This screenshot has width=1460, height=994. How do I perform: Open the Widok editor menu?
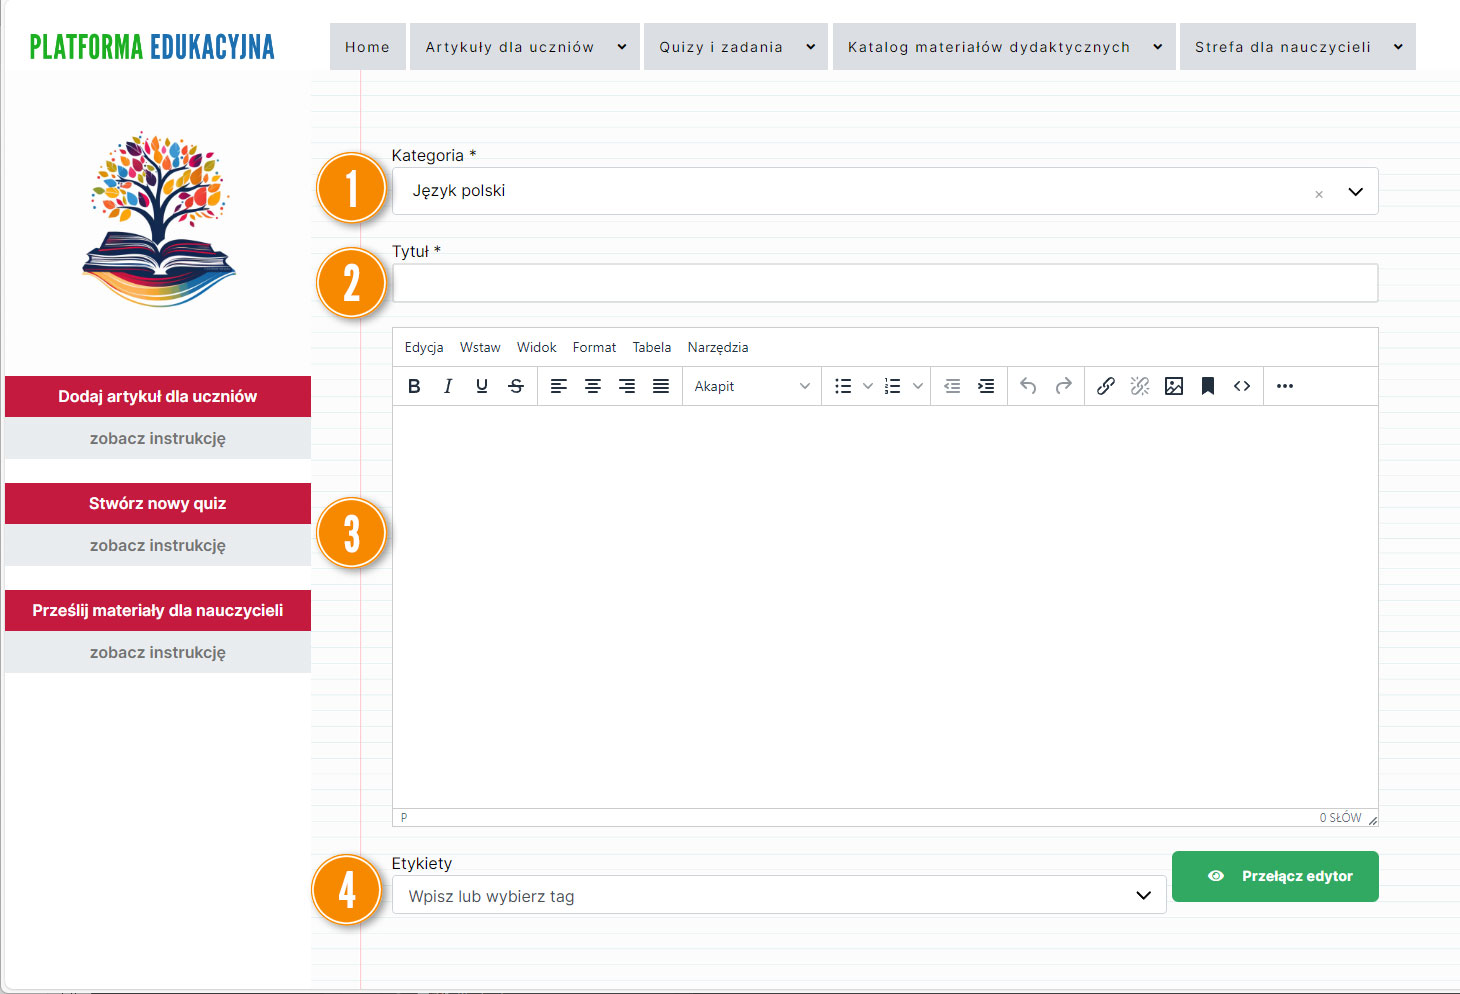click(x=537, y=347)
